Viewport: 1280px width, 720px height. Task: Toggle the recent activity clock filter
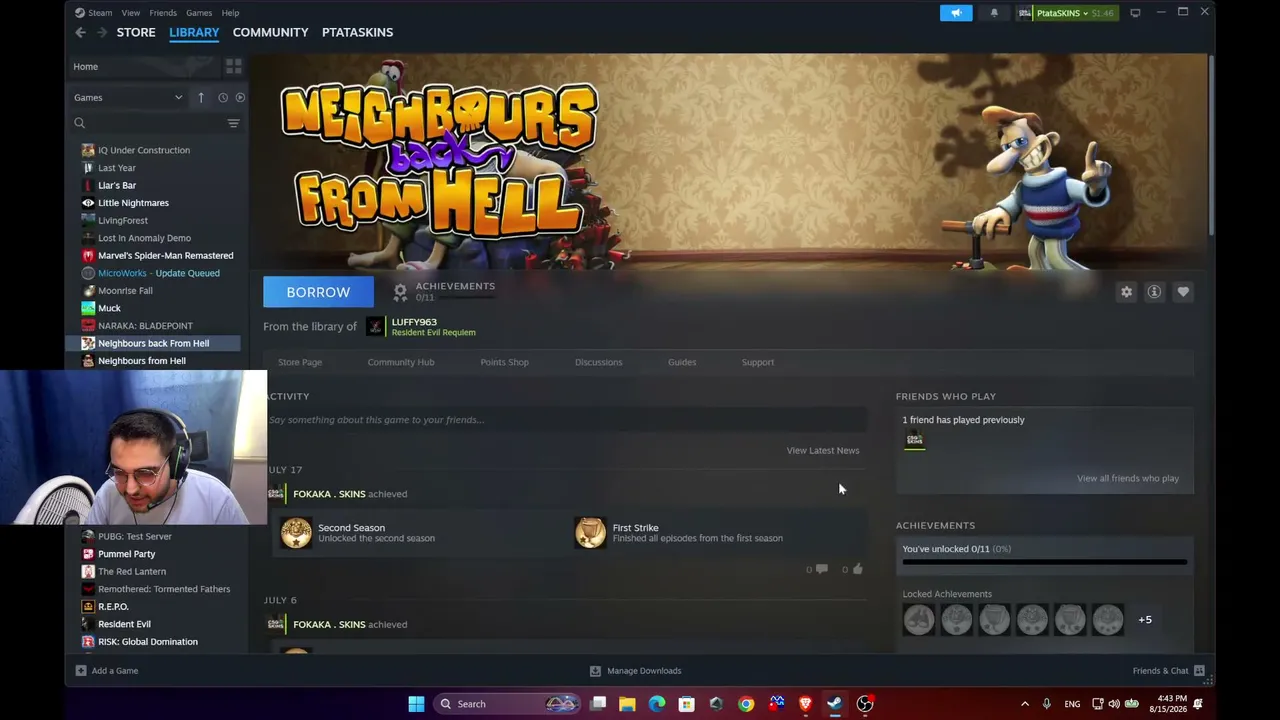[223, 97]
